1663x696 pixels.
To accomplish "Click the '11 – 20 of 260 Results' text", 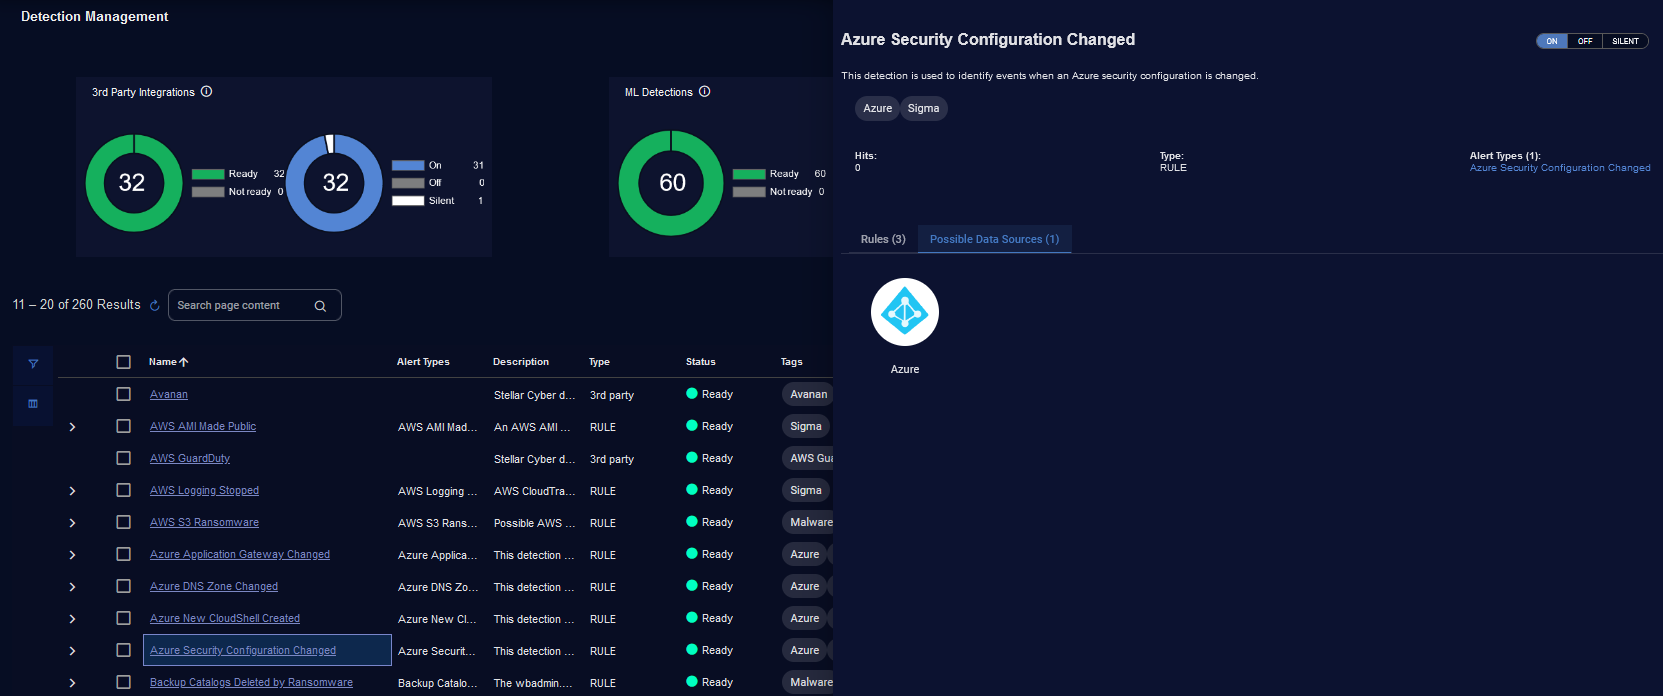I will 77,305.
